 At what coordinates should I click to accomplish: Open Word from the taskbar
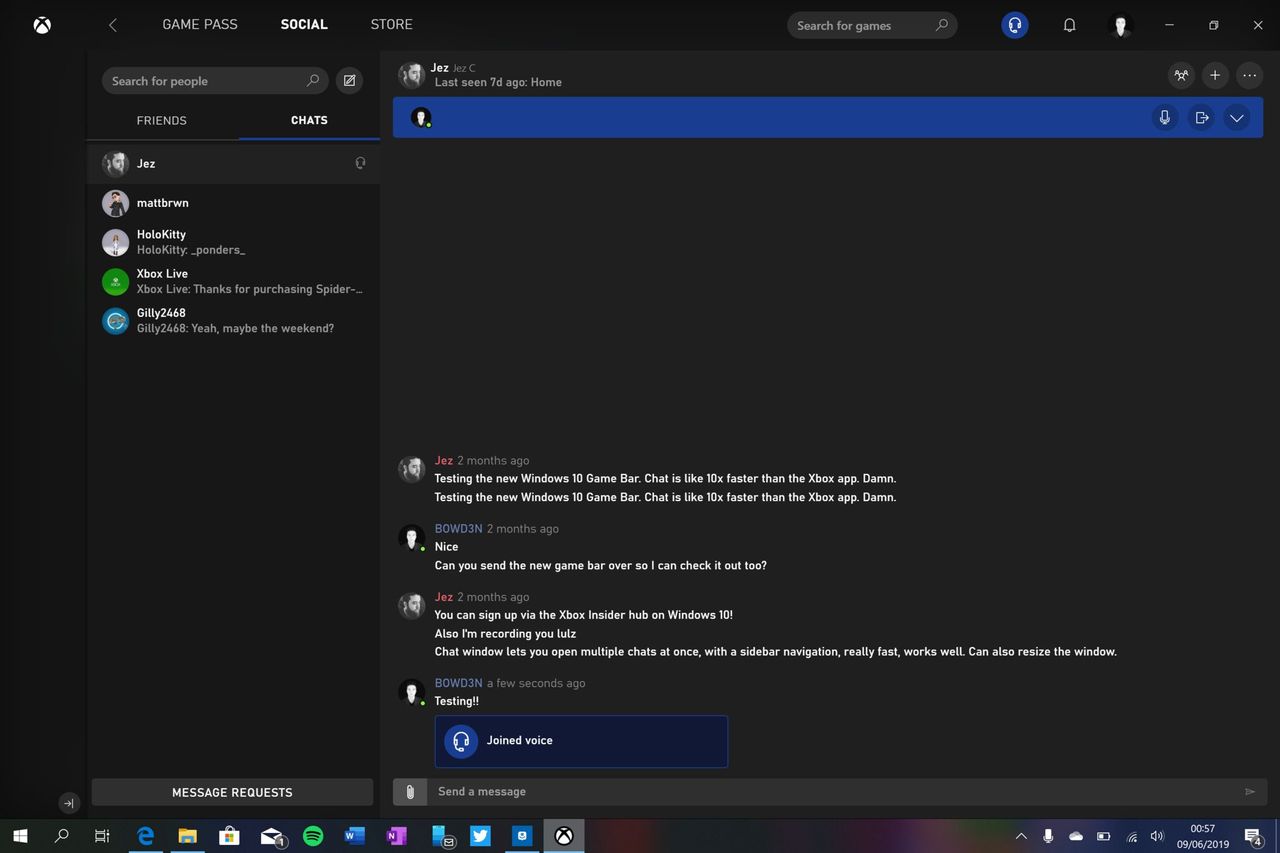[354, 836]
